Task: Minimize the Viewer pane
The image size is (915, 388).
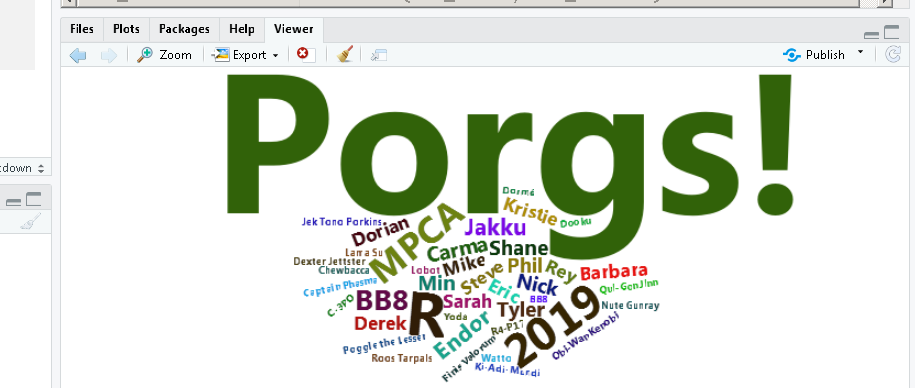Action: (871, 34)
